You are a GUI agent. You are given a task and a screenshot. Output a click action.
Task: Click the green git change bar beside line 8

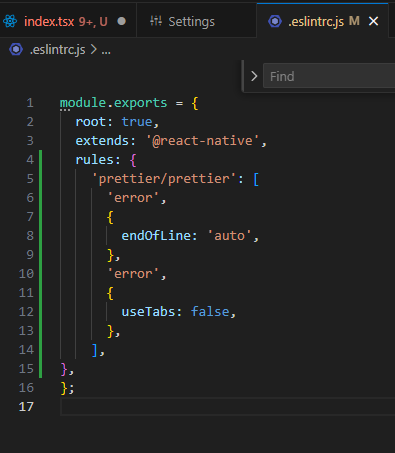click(41, 236)
